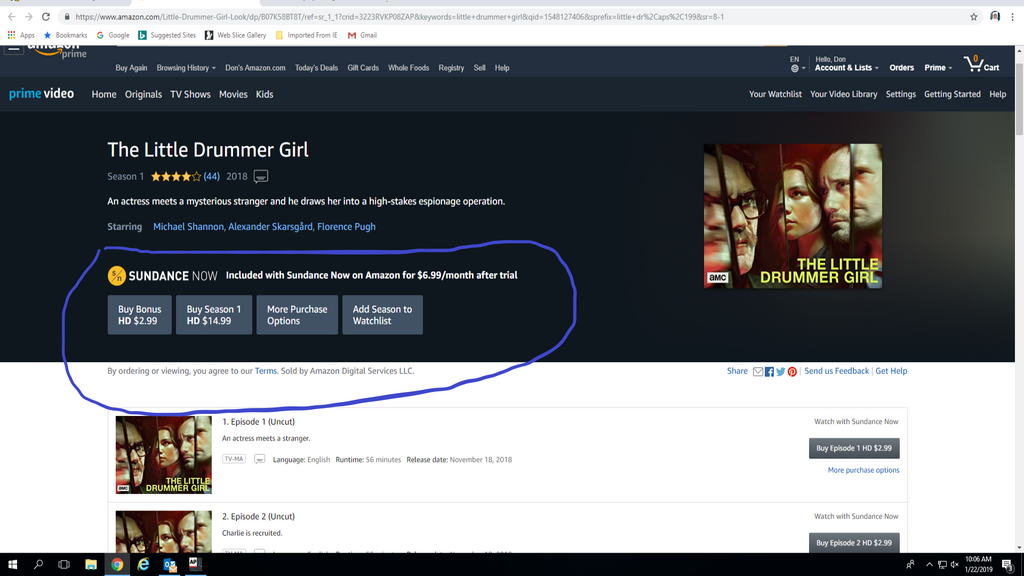Go back using the browser back arrow
This screenshot has width=1024, height=576.
click(x=12, y=17)
